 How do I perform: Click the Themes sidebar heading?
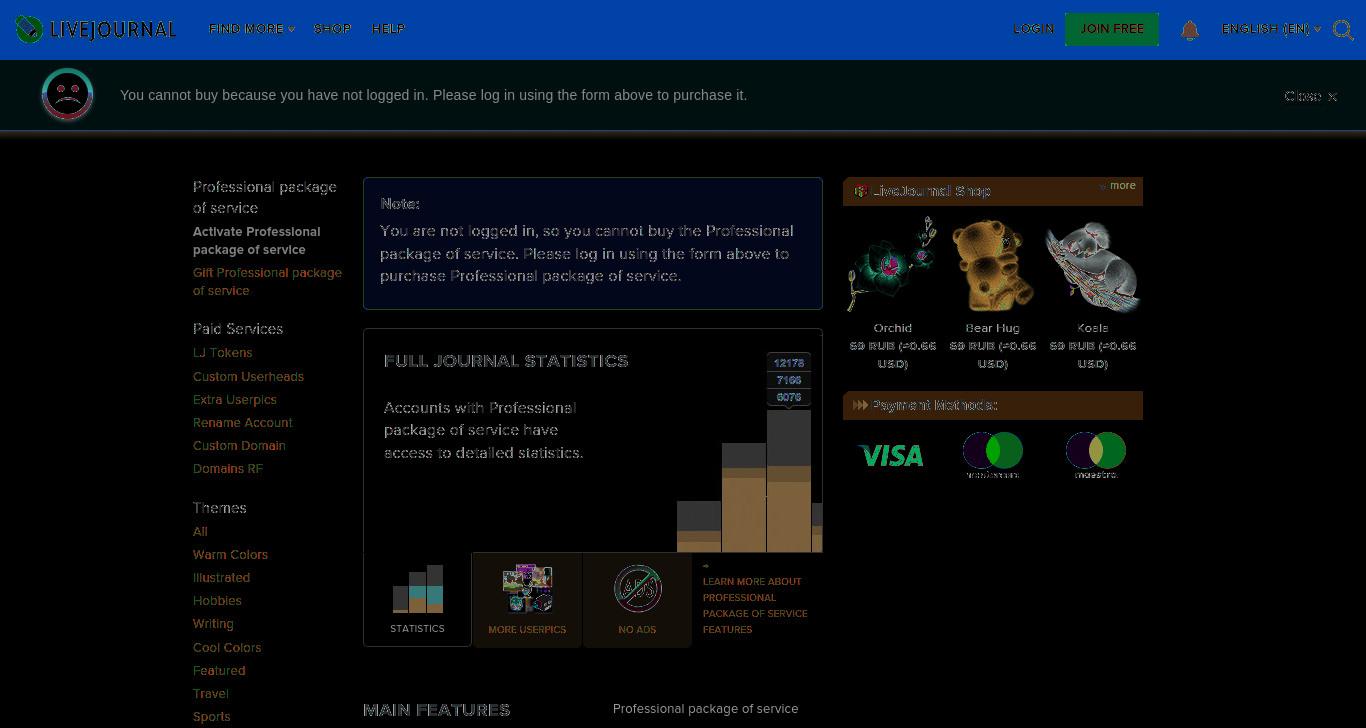220,508
